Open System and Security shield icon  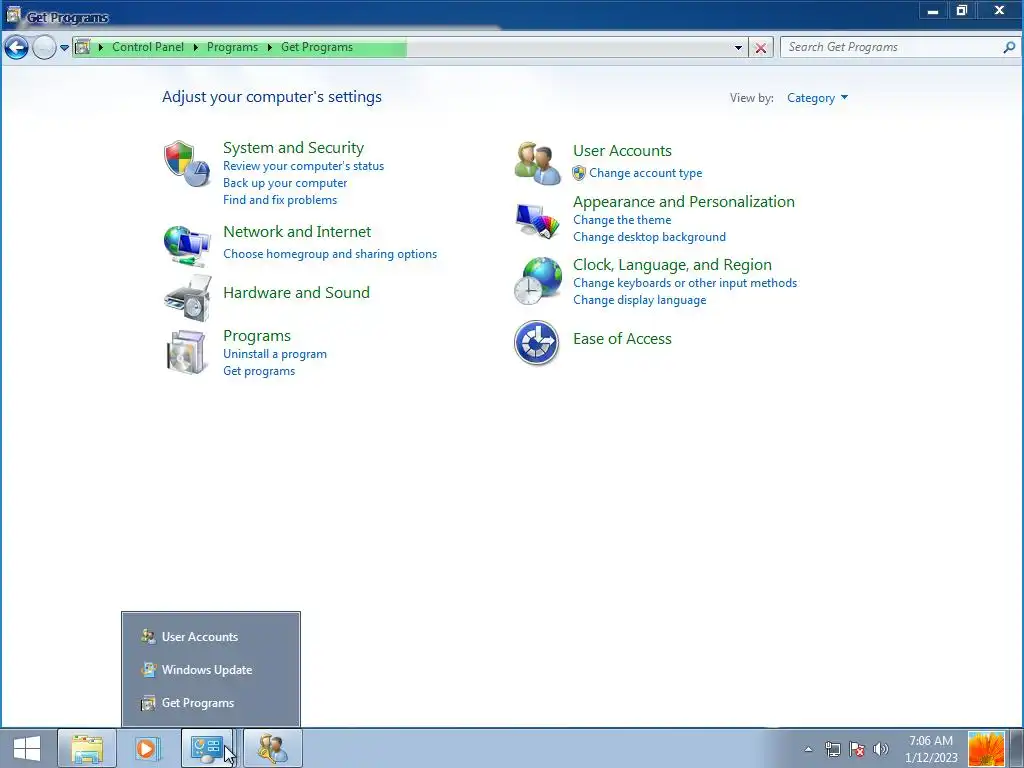click(187, 163)
